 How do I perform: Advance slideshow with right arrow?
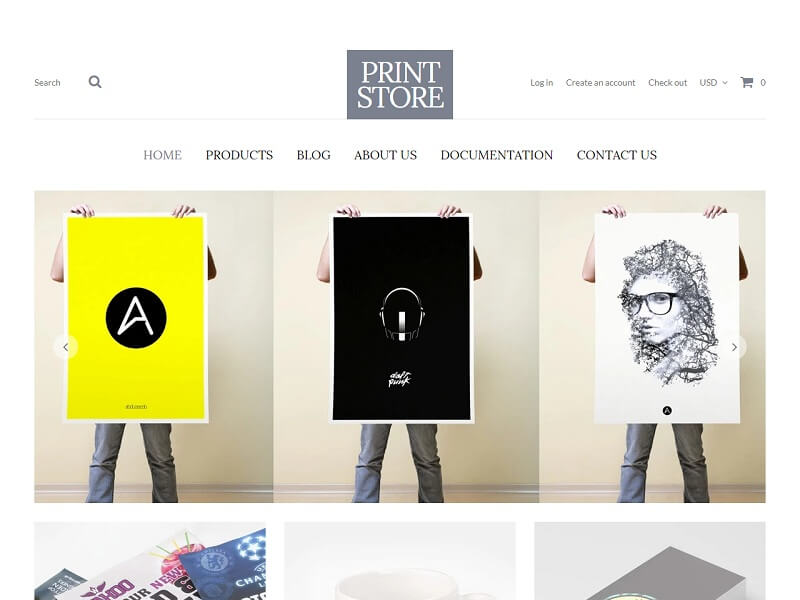[734, 347]
